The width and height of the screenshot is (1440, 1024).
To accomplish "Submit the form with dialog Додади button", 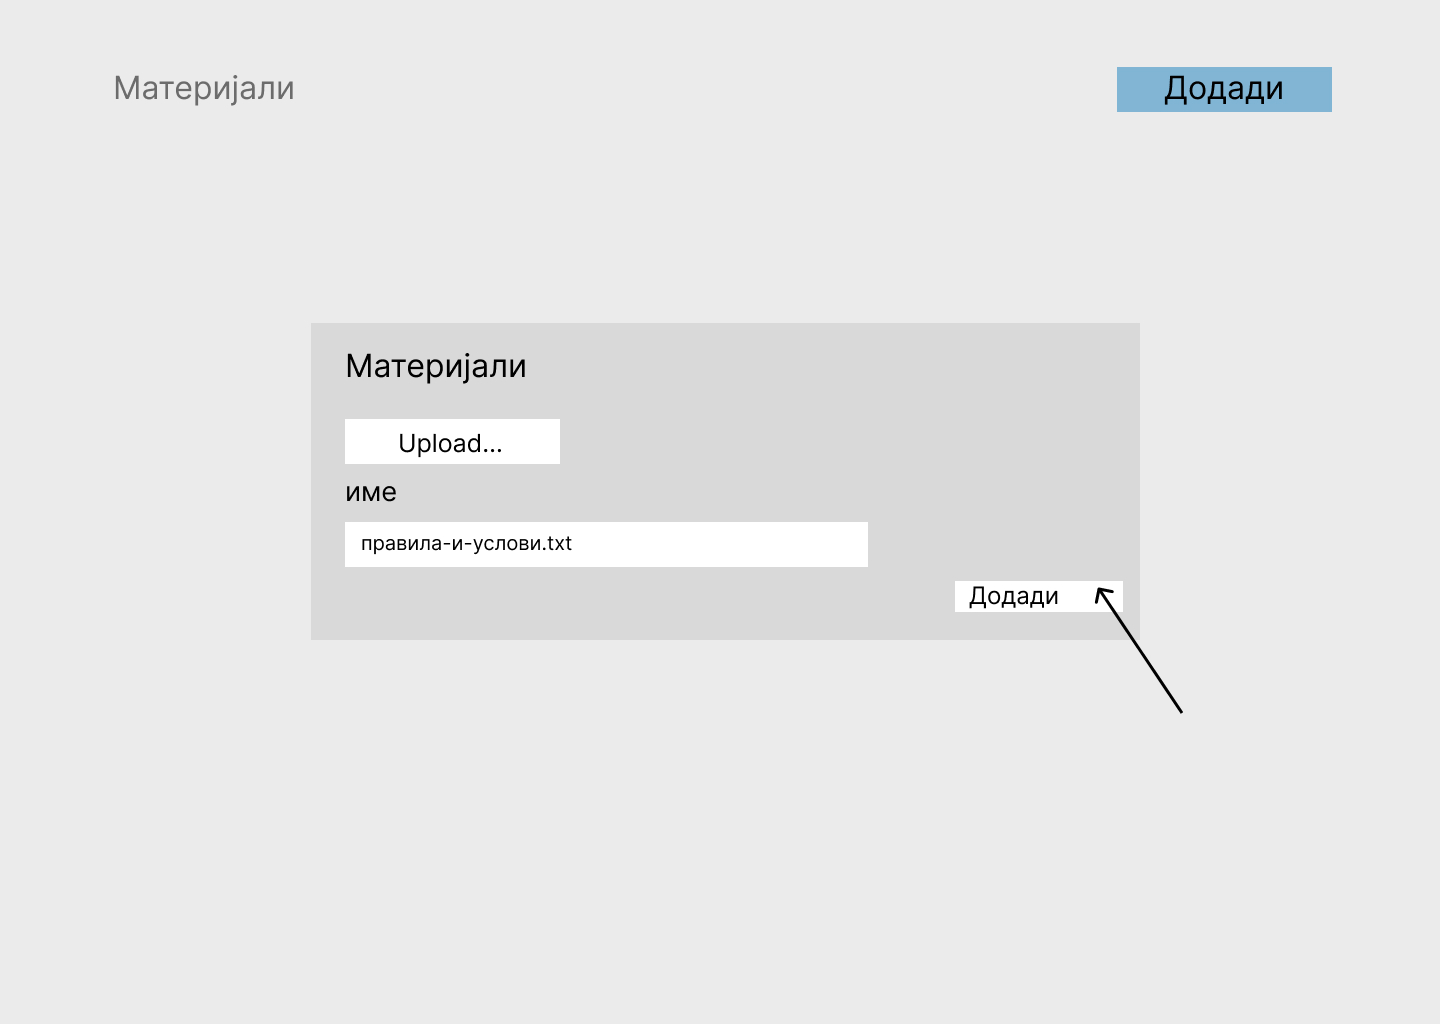I will [1014, 596].
